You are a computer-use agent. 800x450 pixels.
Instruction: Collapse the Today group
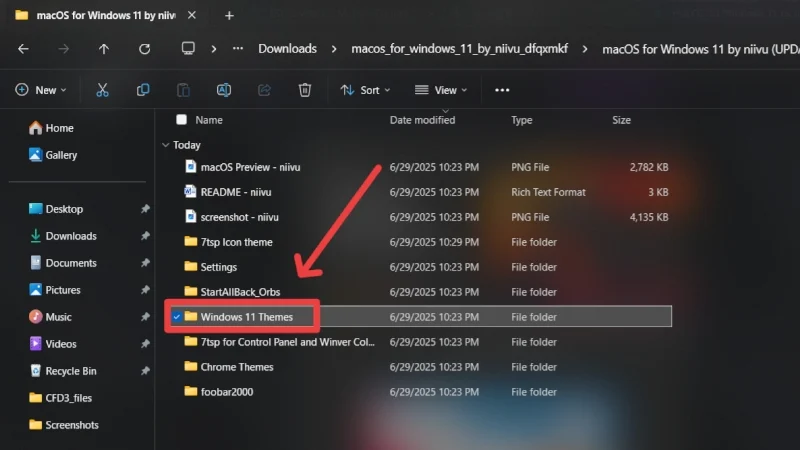point(165,145)
